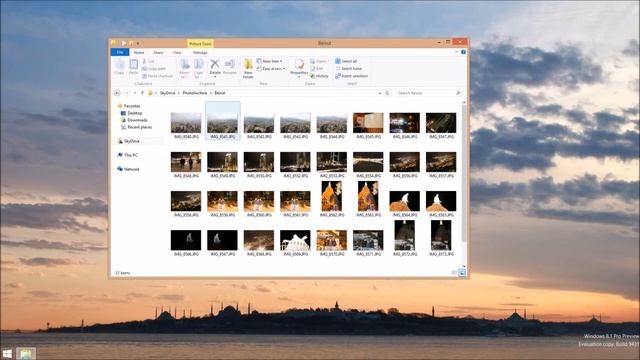Click Select none in ribbon
This screenshot has width=640, height=360.
click(349, 69)
